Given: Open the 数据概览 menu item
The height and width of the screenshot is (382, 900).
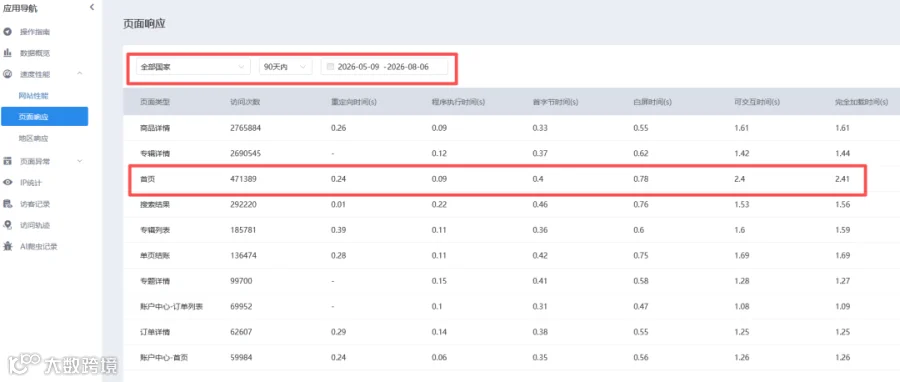Looking at the screenshot, I should point(35,53).
